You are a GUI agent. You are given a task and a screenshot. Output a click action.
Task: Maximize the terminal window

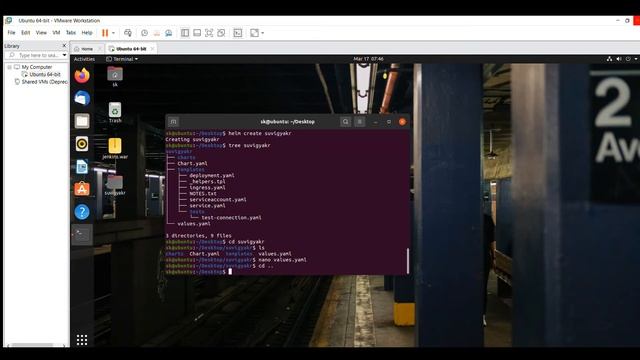pos(389,122)
